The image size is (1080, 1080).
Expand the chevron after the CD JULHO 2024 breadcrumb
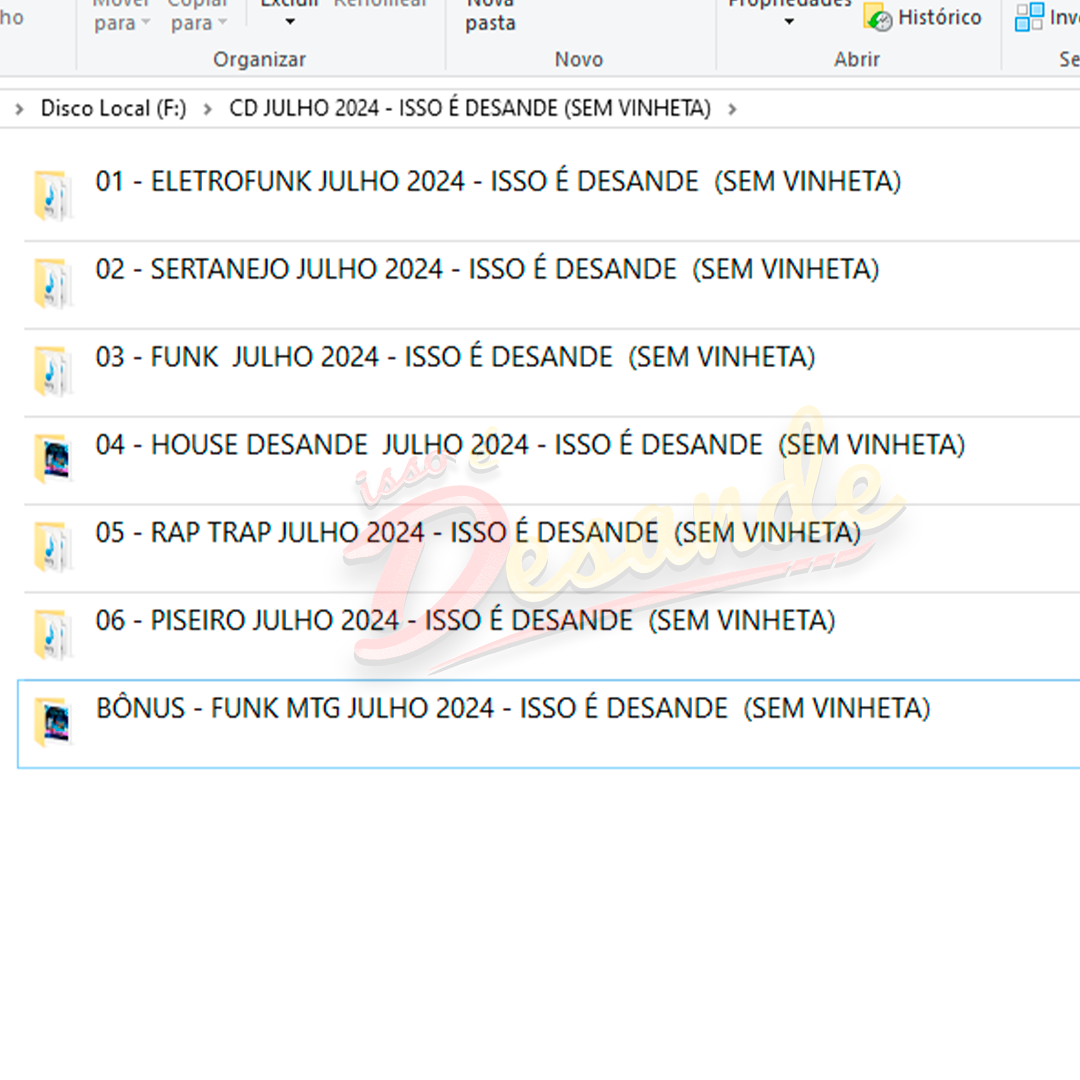(x=733, y=109)
